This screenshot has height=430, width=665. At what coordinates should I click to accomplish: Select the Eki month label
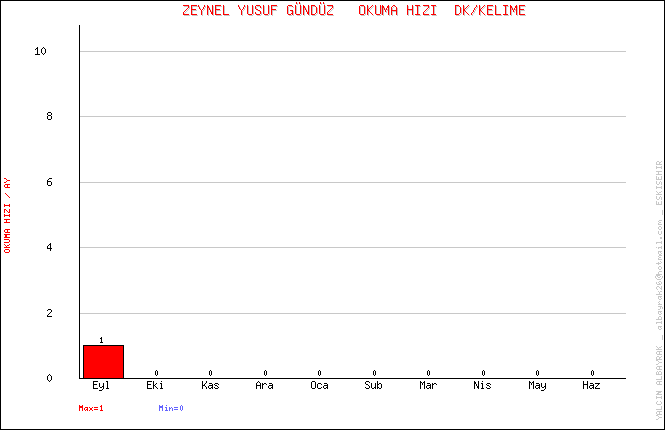point(156,385)
